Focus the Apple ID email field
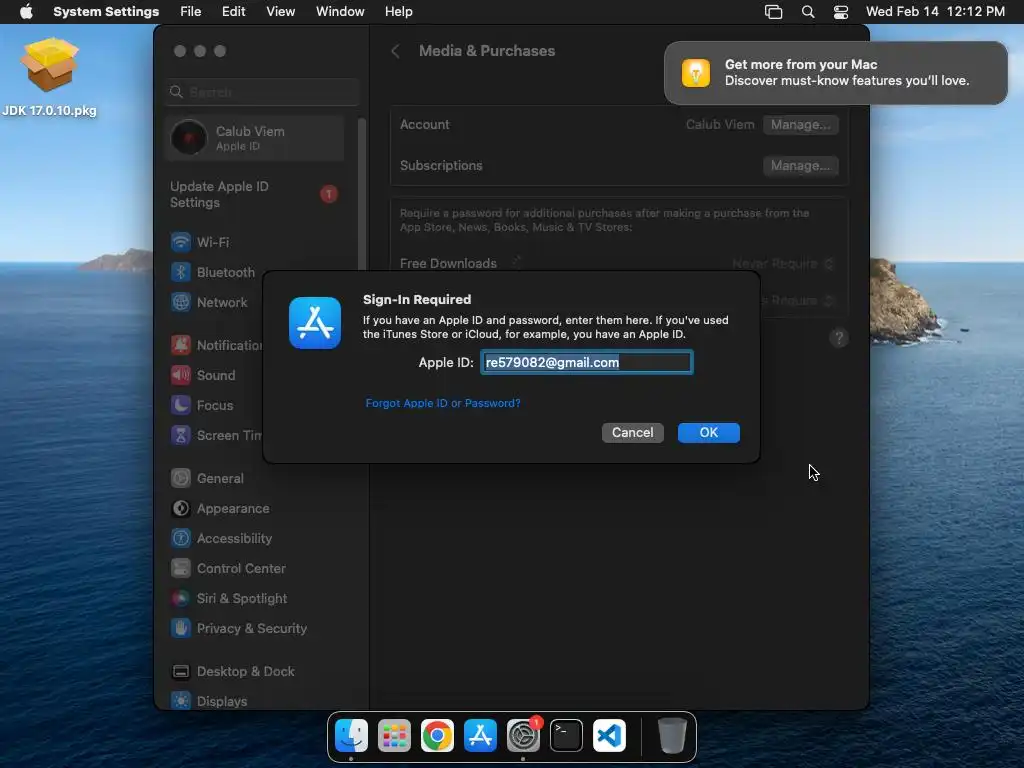 pyautogui.click(x=586, y=362)
